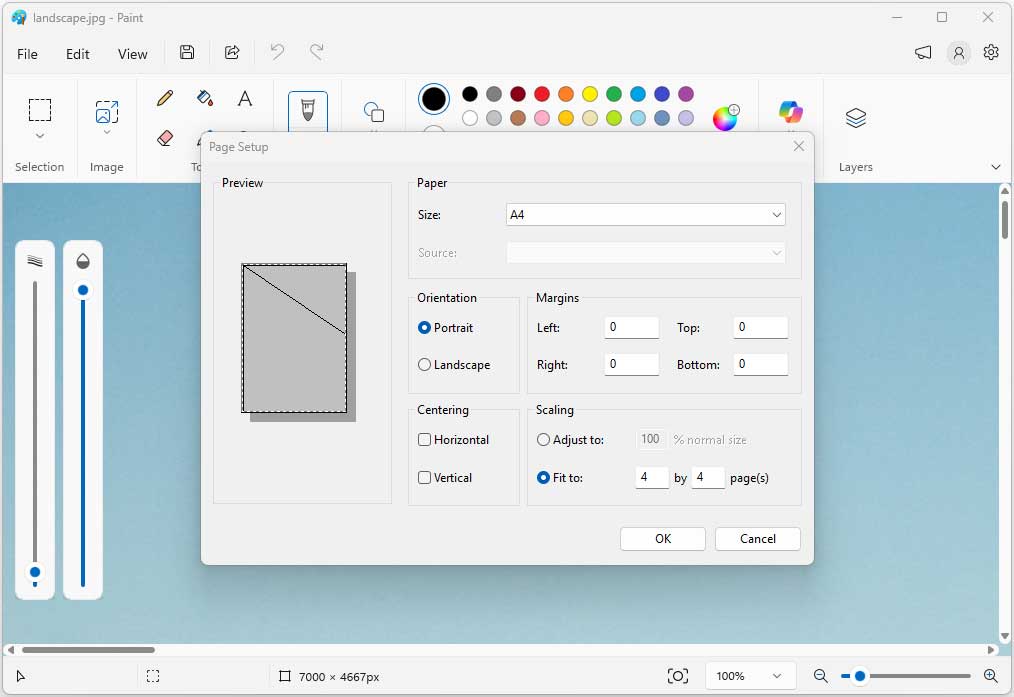
Task: Expand the Image options chevron
Action: [x=107, y=133]
